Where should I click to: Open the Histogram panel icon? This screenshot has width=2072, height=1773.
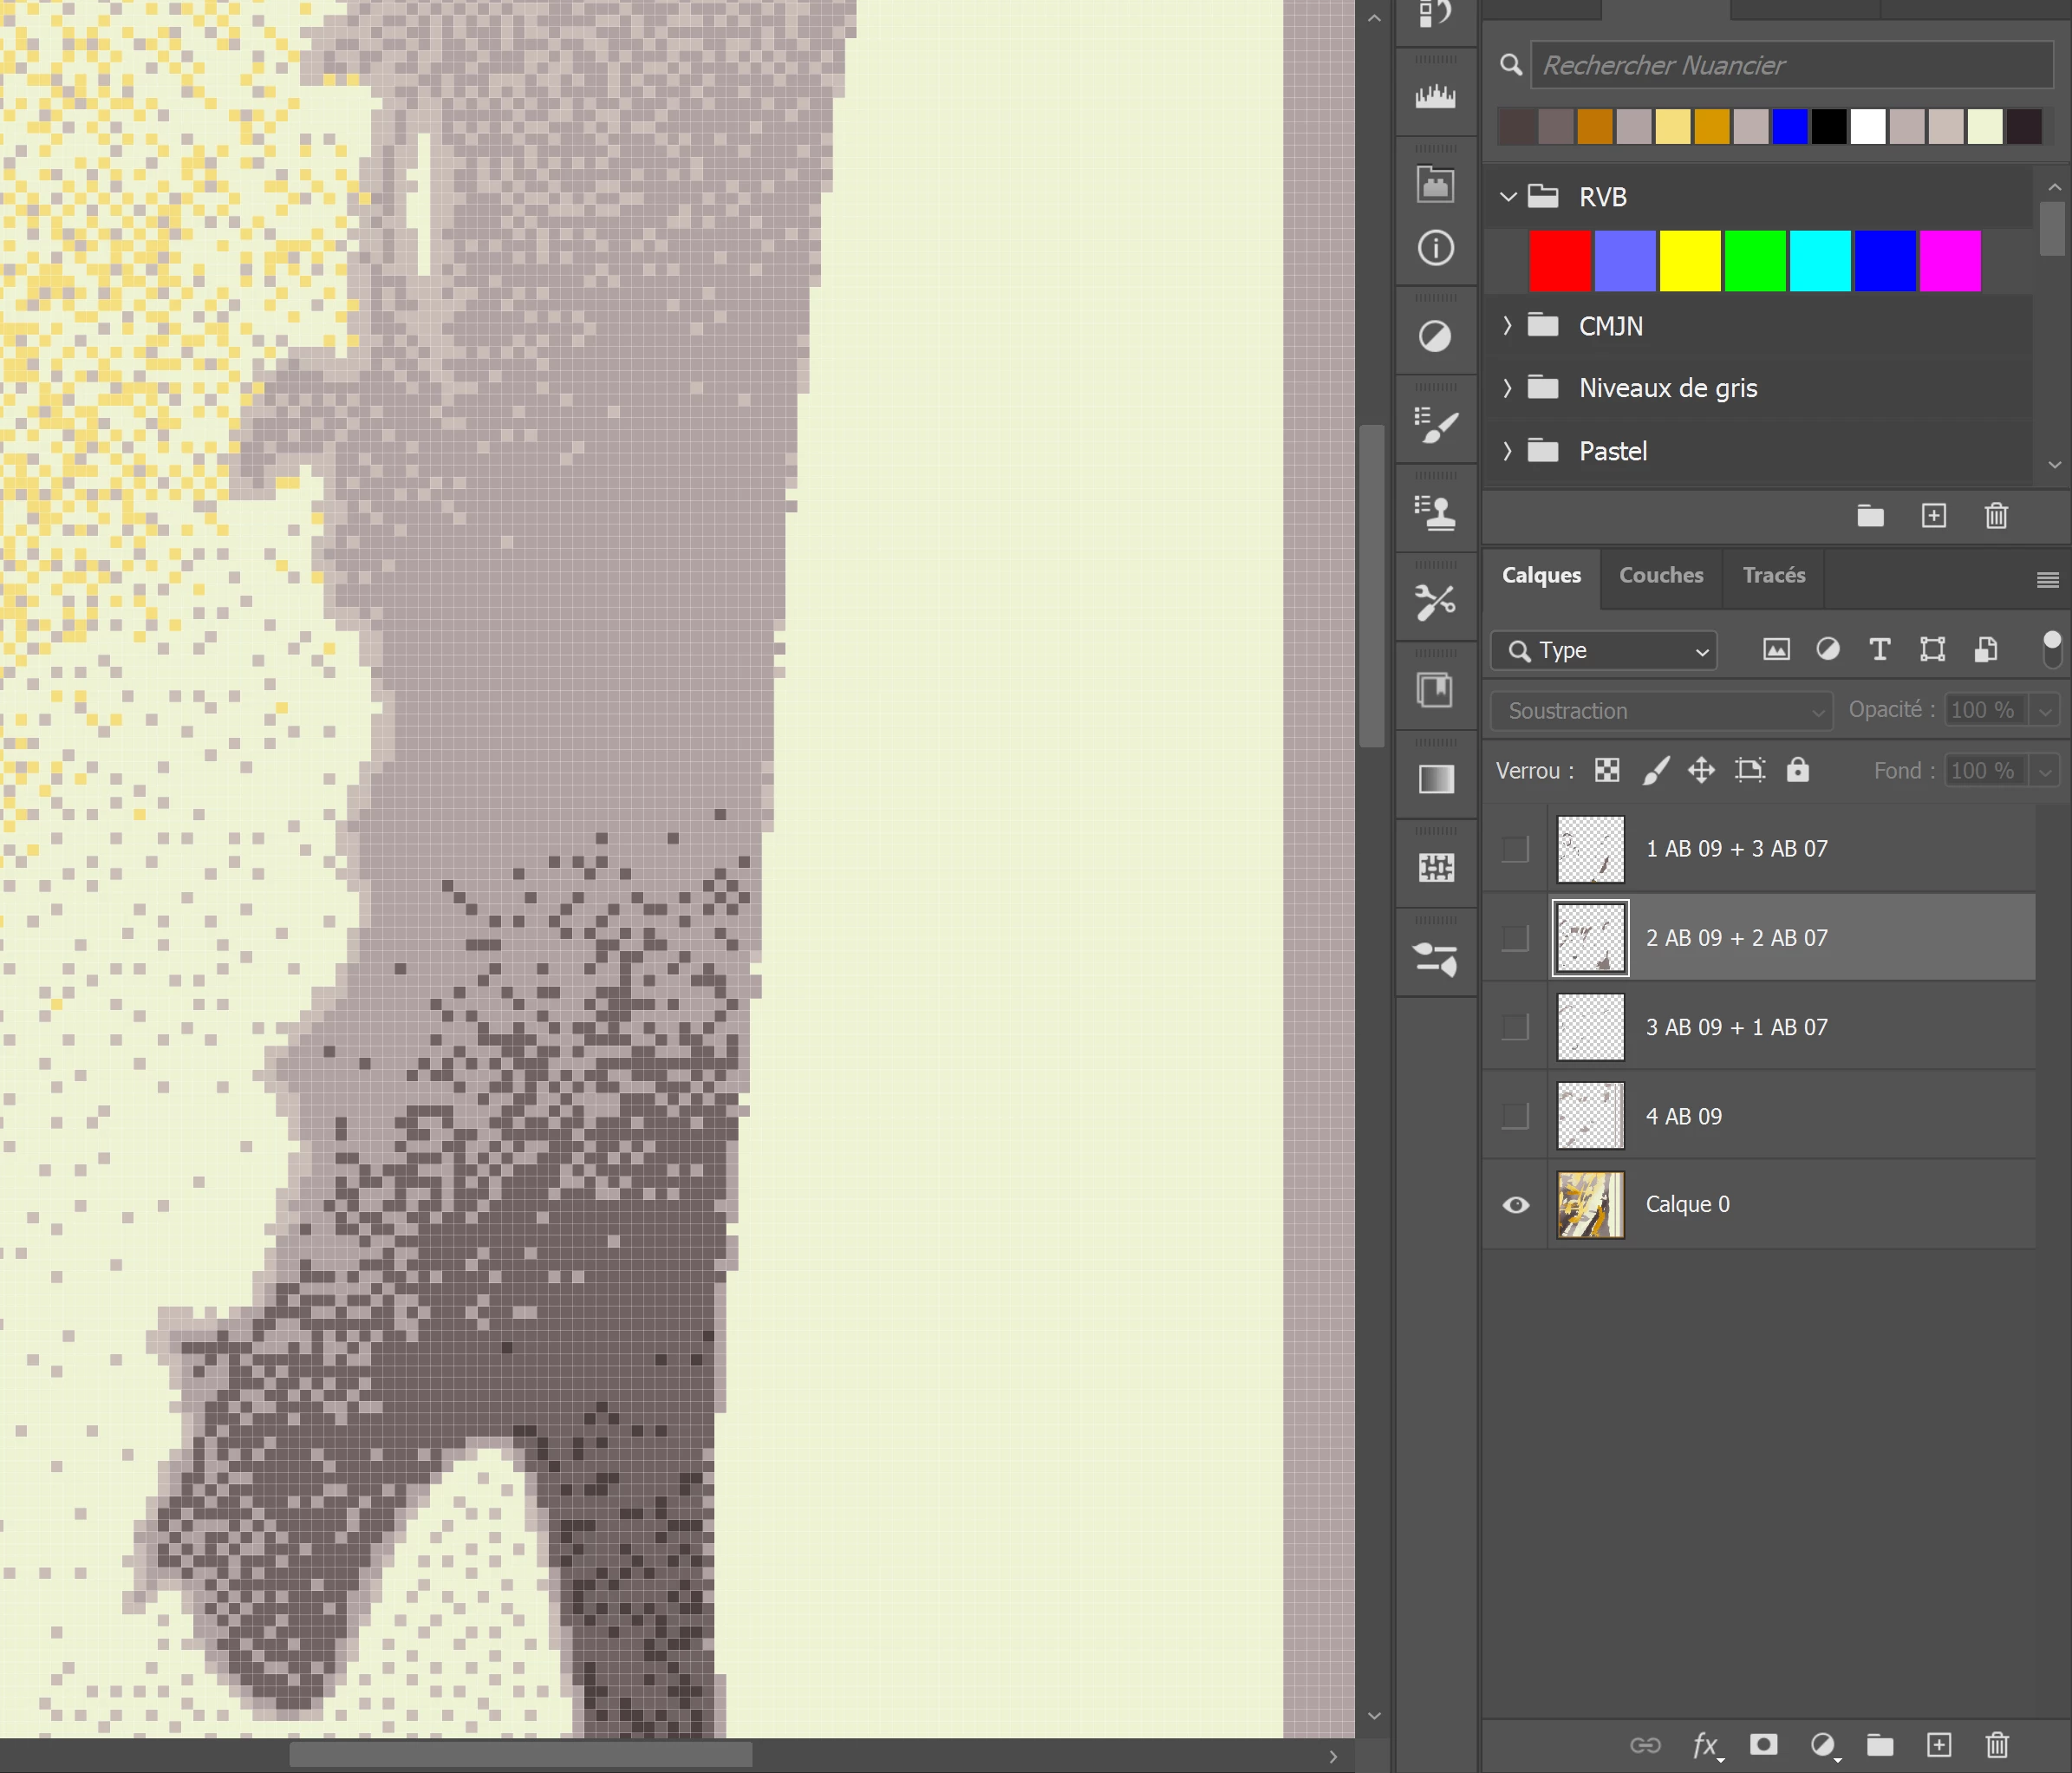pos(1435,97)
